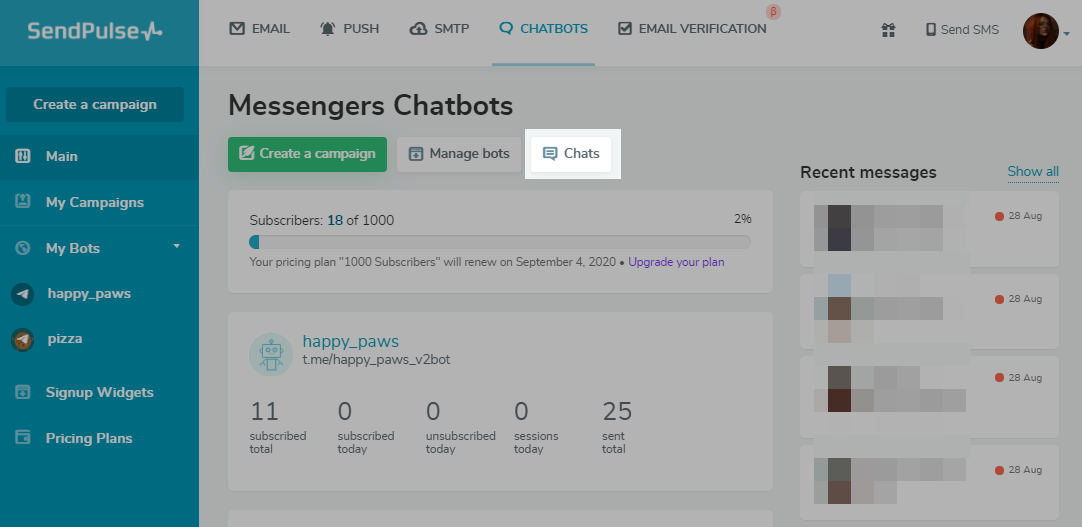The width and height of the screenshot is (1082, 527).
Task: Go to Pricing Plans in sidebar
Action: click(88, 438)
